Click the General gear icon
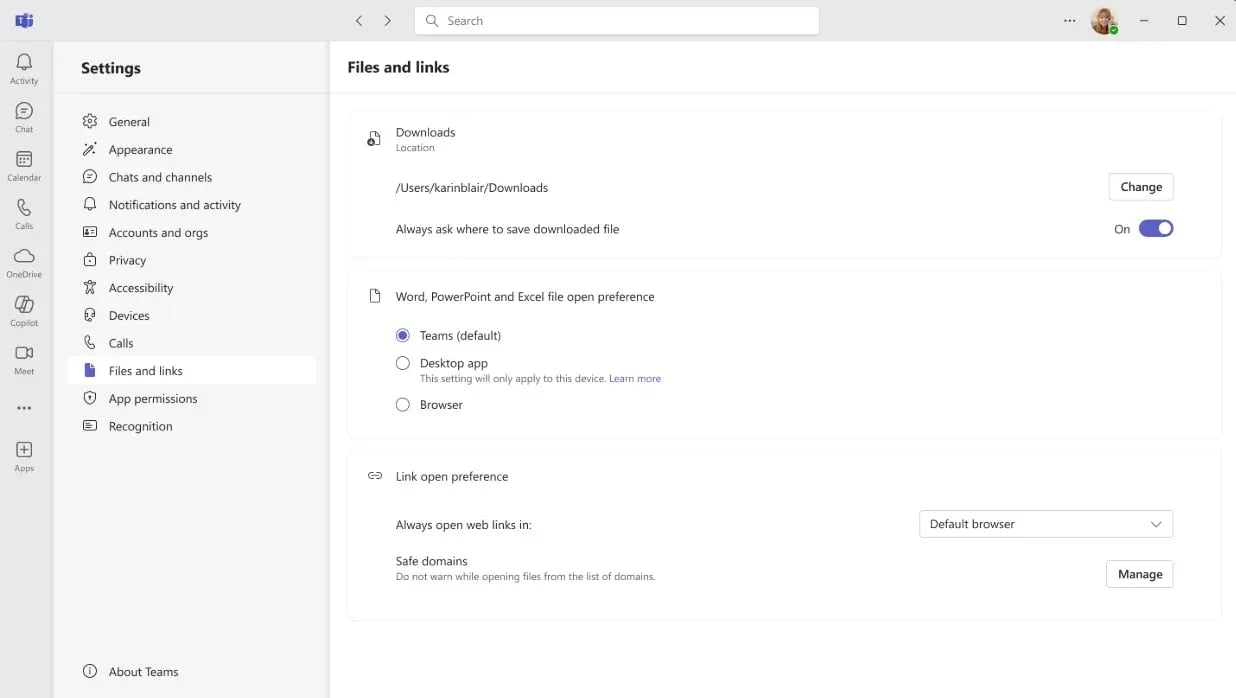 click(90, 122)
